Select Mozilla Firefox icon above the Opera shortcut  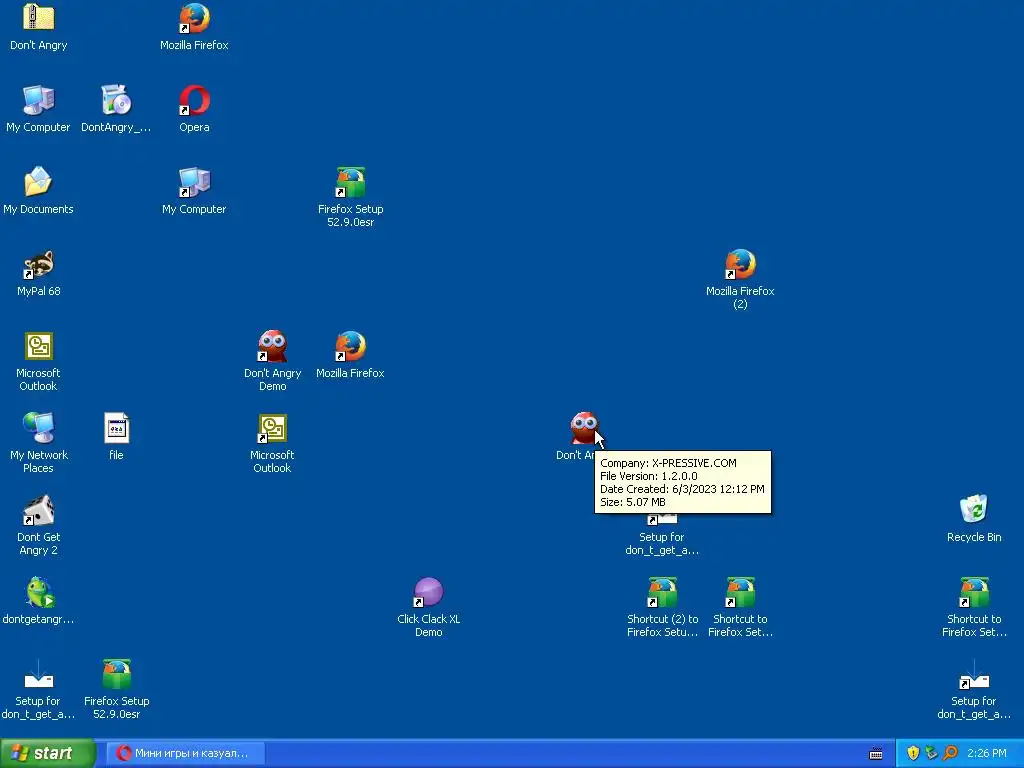(194, 18)
